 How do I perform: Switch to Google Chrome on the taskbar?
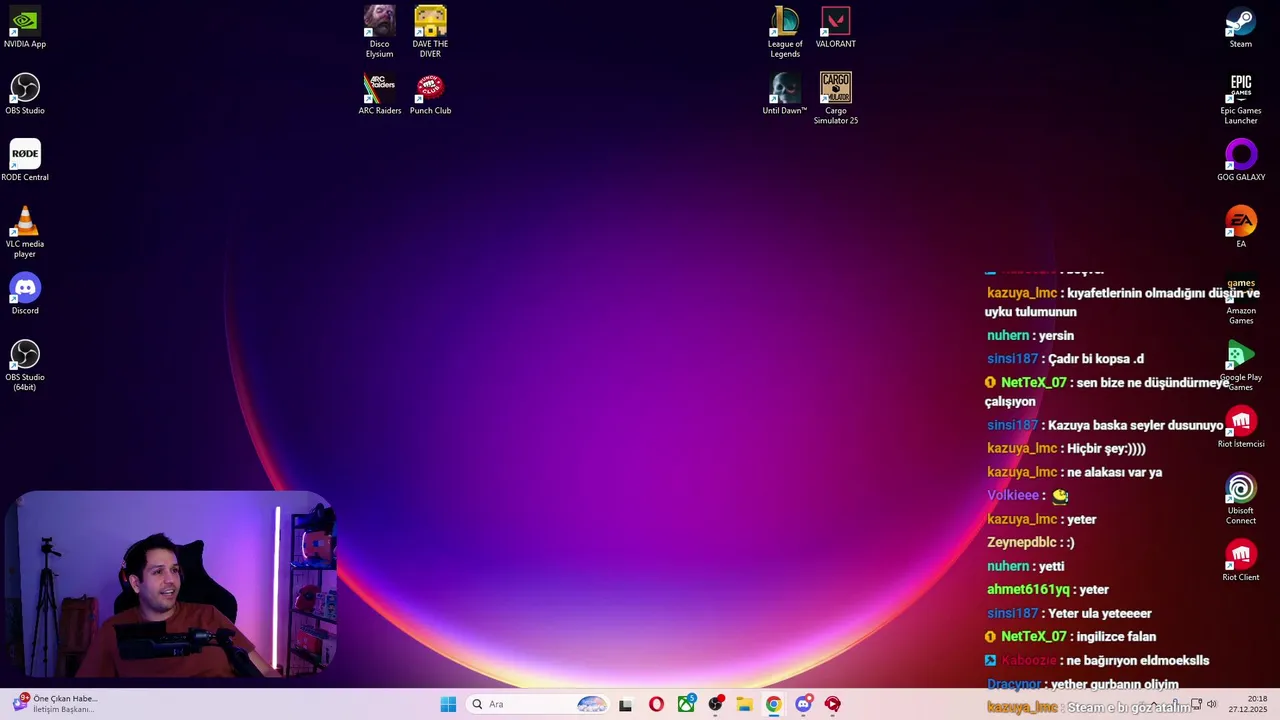(774, 704)
